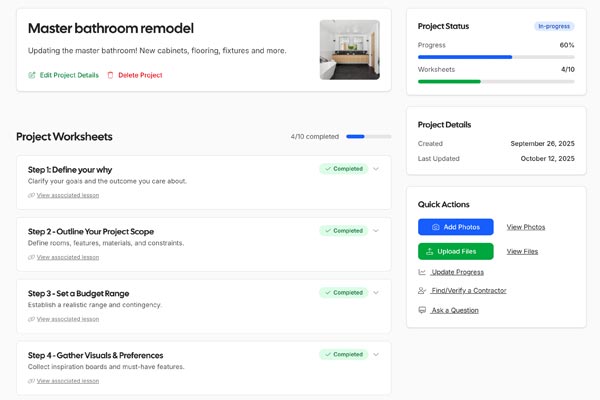Click the Completed badge on Step 2
Viewport: 600px width, 400px height.
(344, 231)
